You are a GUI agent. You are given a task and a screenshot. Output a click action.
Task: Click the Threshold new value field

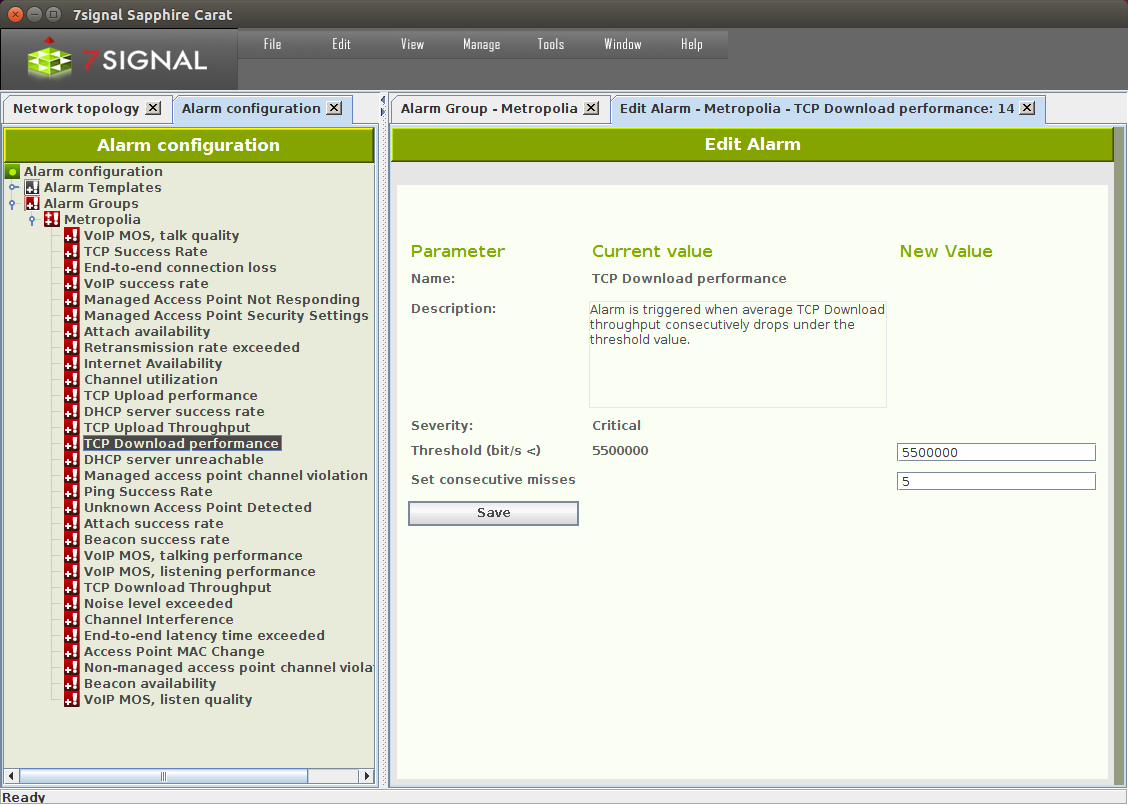click(996, 452)
